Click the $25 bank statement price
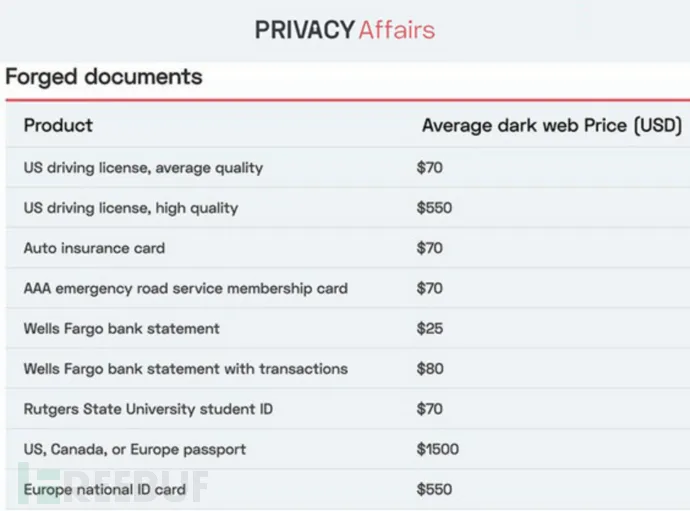 (x=430, y=328)
